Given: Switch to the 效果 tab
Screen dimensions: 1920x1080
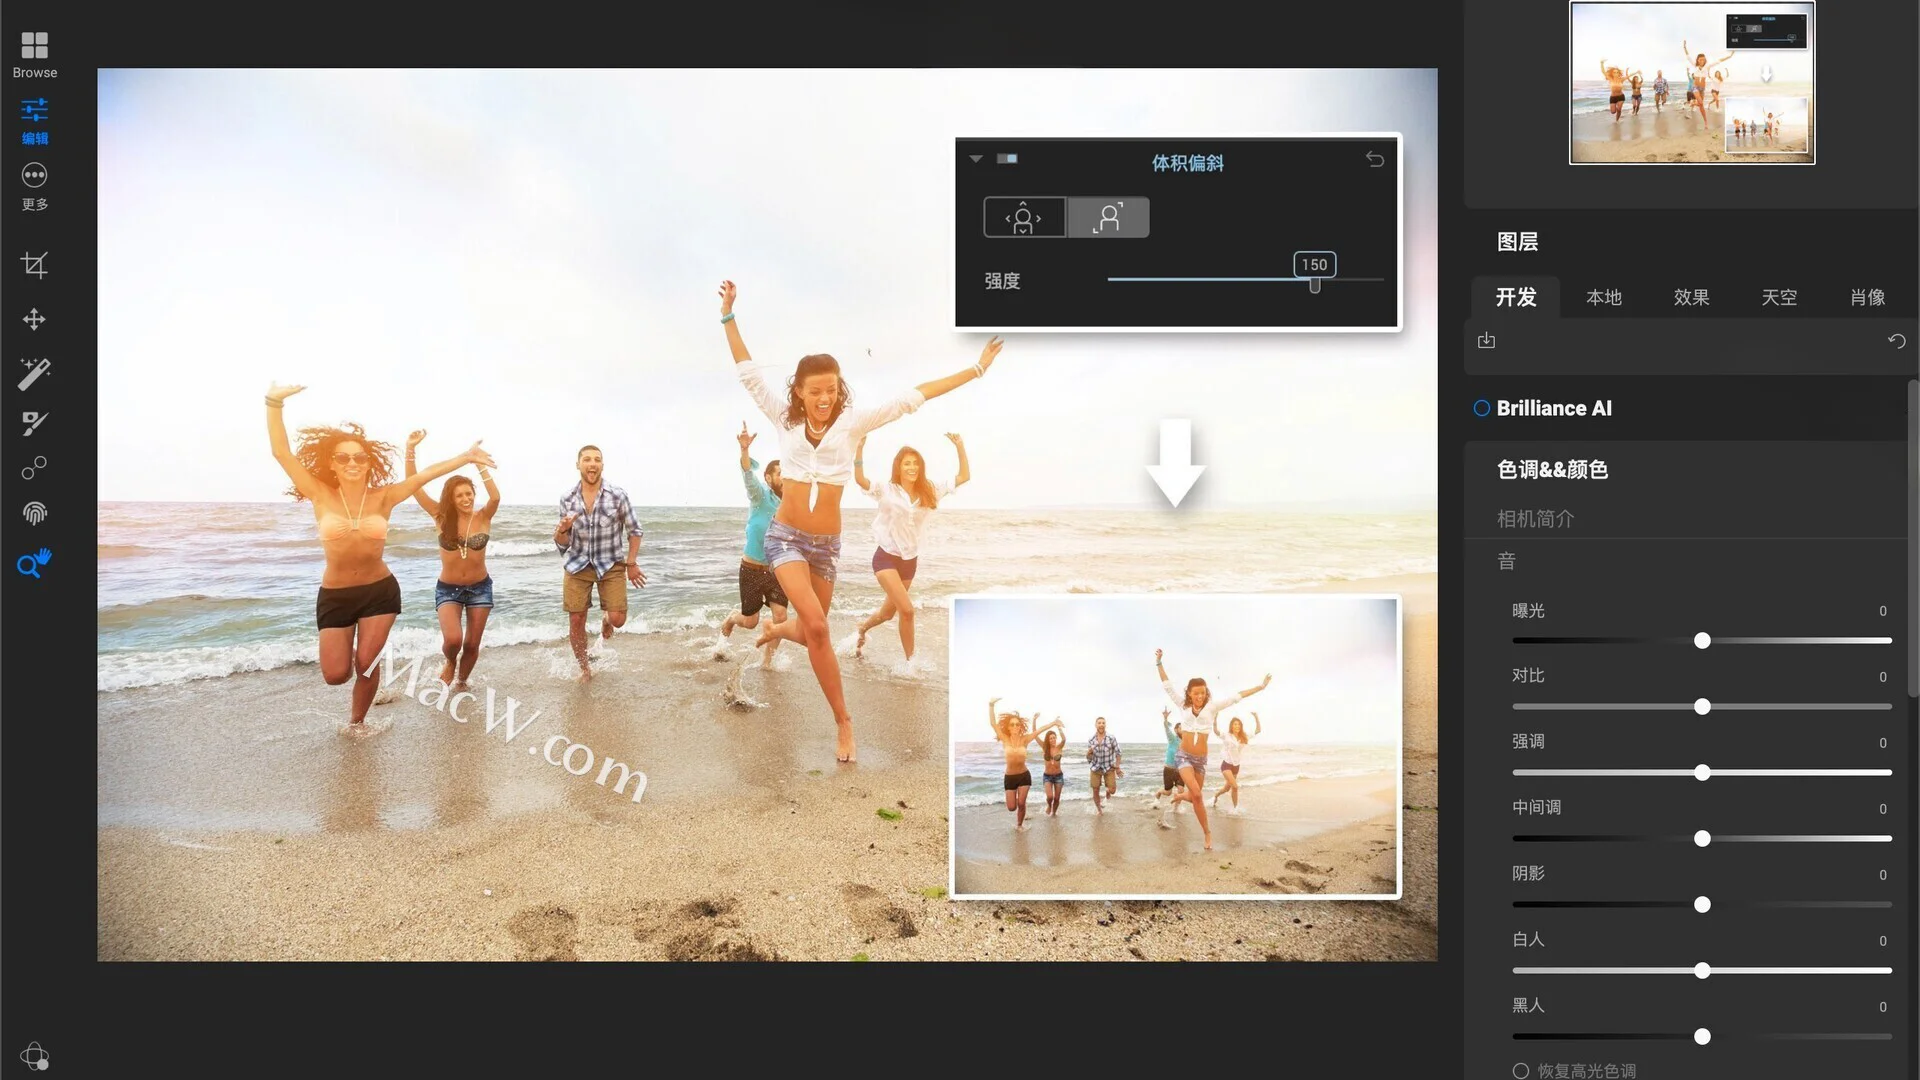Looking at the screenshot, I should tap(1691, 297).
